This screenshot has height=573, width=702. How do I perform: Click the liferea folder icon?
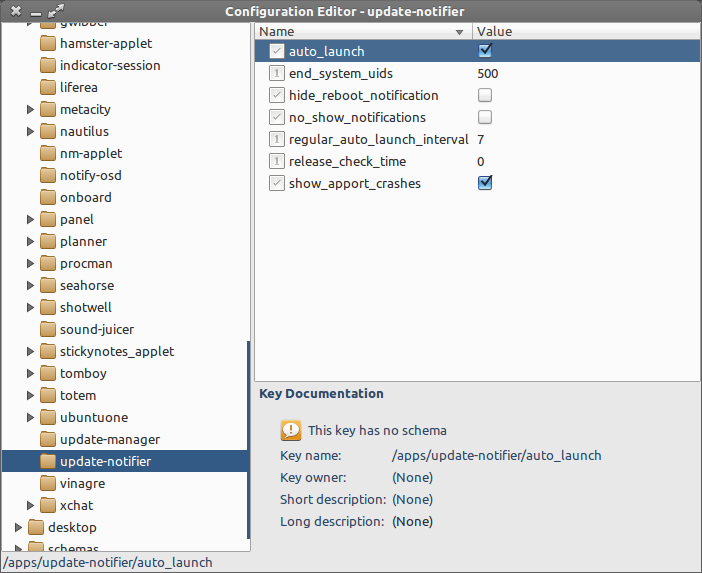(x=47, y=87)
